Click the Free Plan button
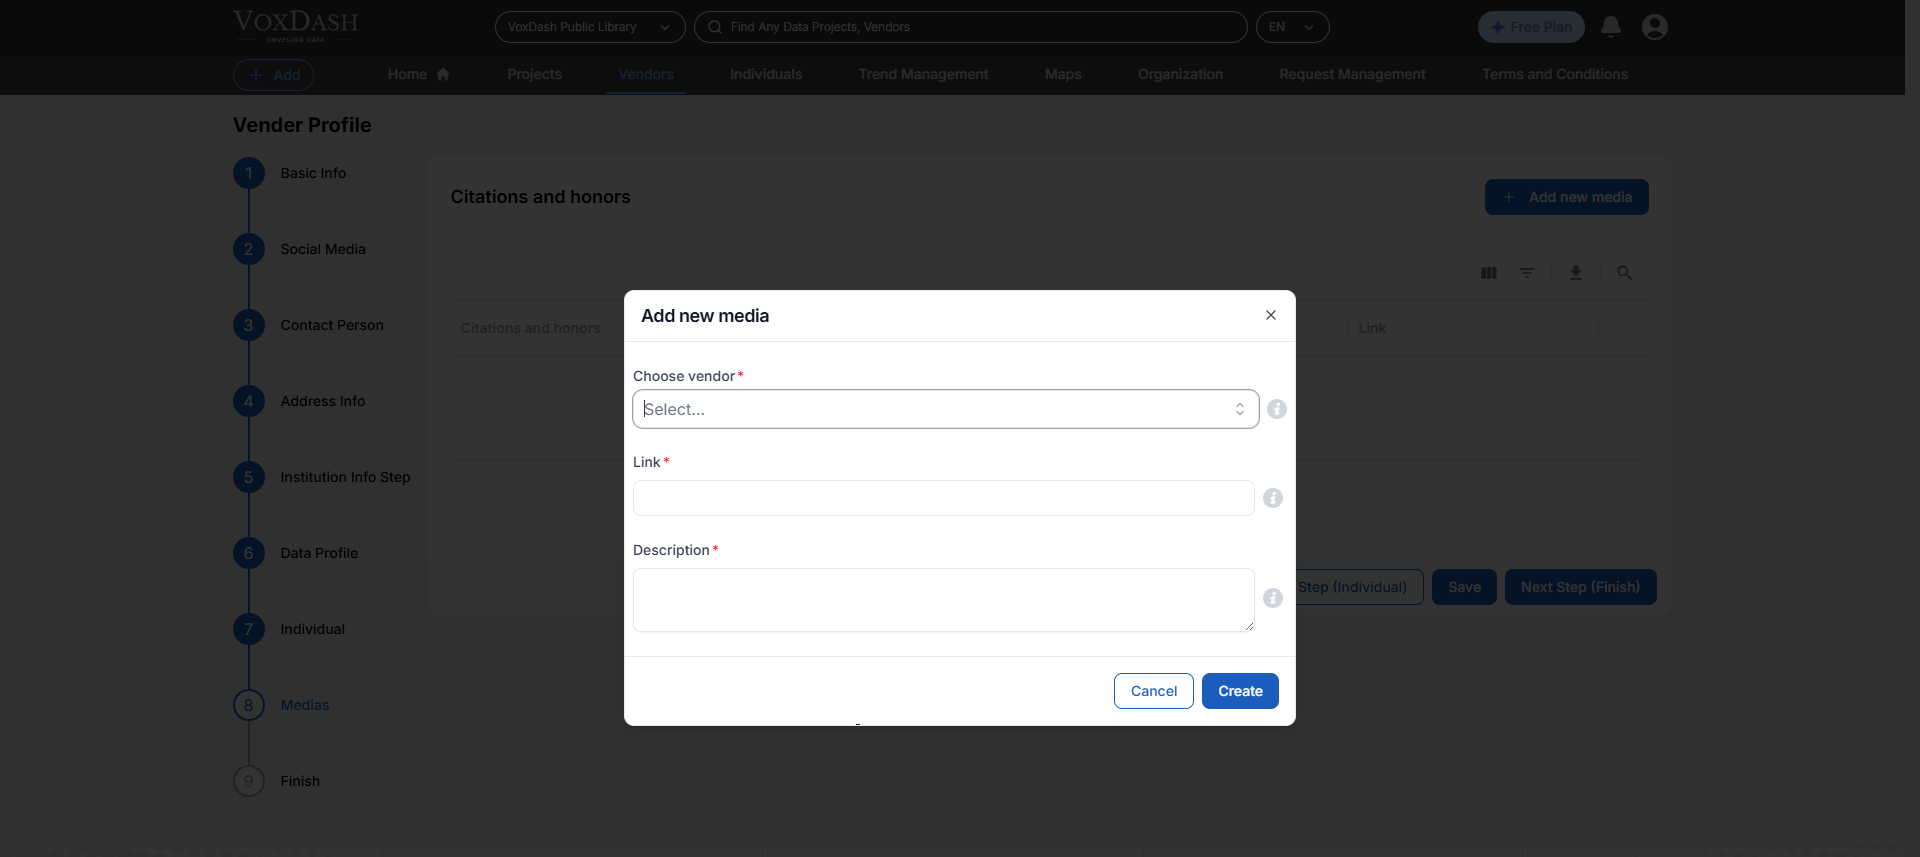Screen dimensions: 1920x857 pos(1531,27)
